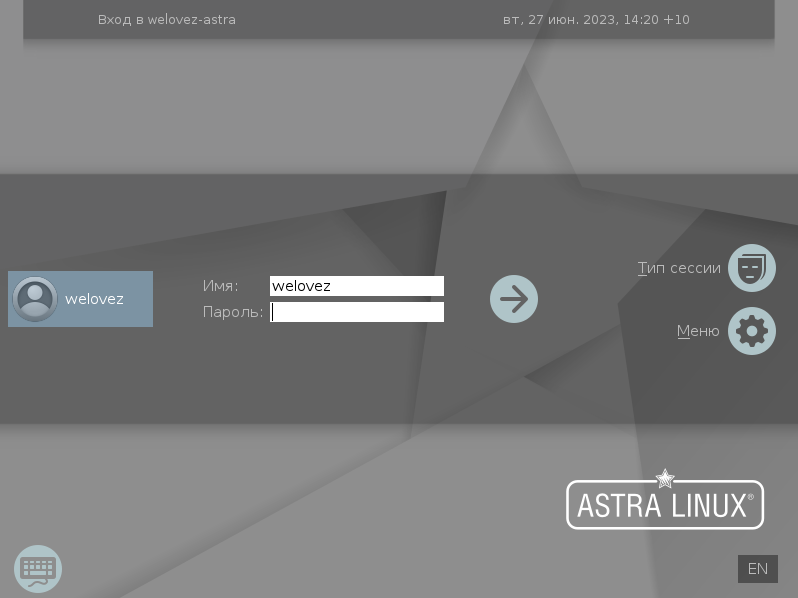Open the Меню gear icon
The height and width of the screenshot is (598, 798).
(x=752, y=331)
